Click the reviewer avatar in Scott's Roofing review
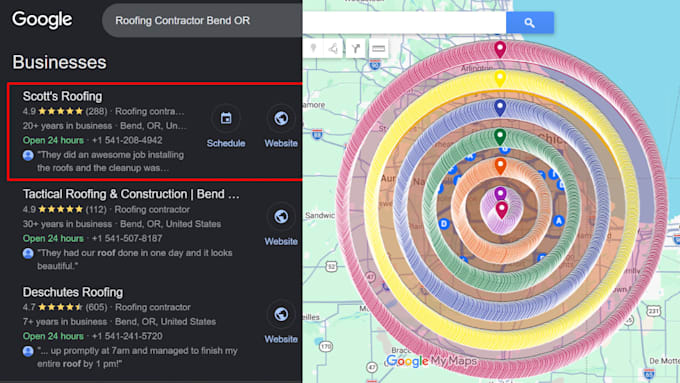The width and height of the screenshot is (680, 383). click(x=28, y=155)
